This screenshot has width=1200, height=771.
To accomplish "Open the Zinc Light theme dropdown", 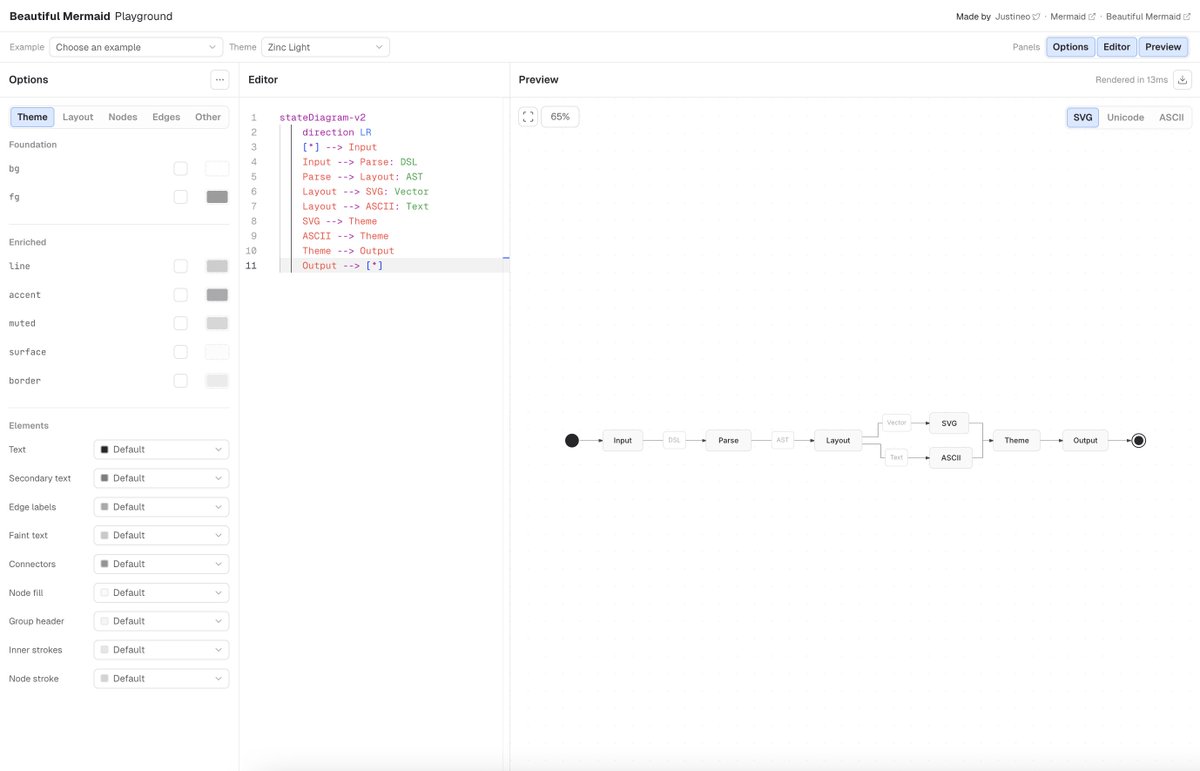I will click(x=325, y=47).
